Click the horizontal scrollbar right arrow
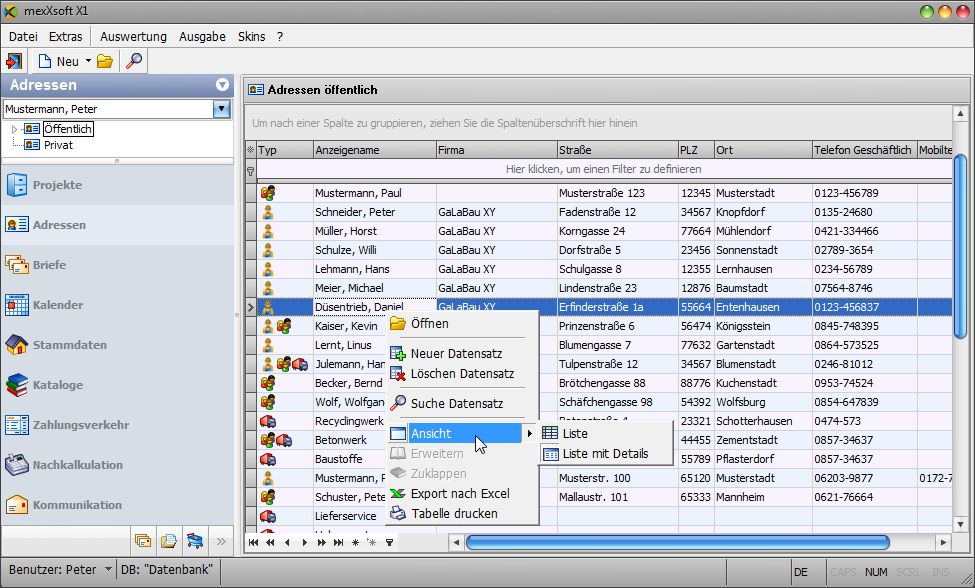 [x=943, y=543]
